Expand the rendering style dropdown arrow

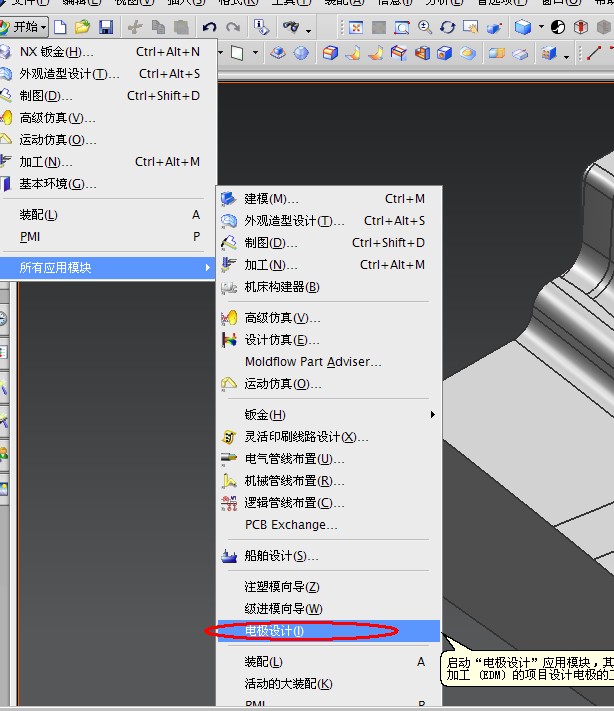541,27
